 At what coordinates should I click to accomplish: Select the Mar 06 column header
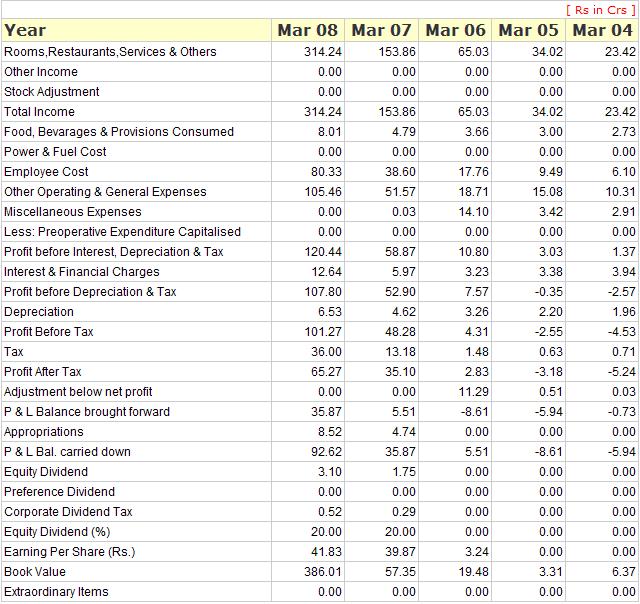coord(455,30)
